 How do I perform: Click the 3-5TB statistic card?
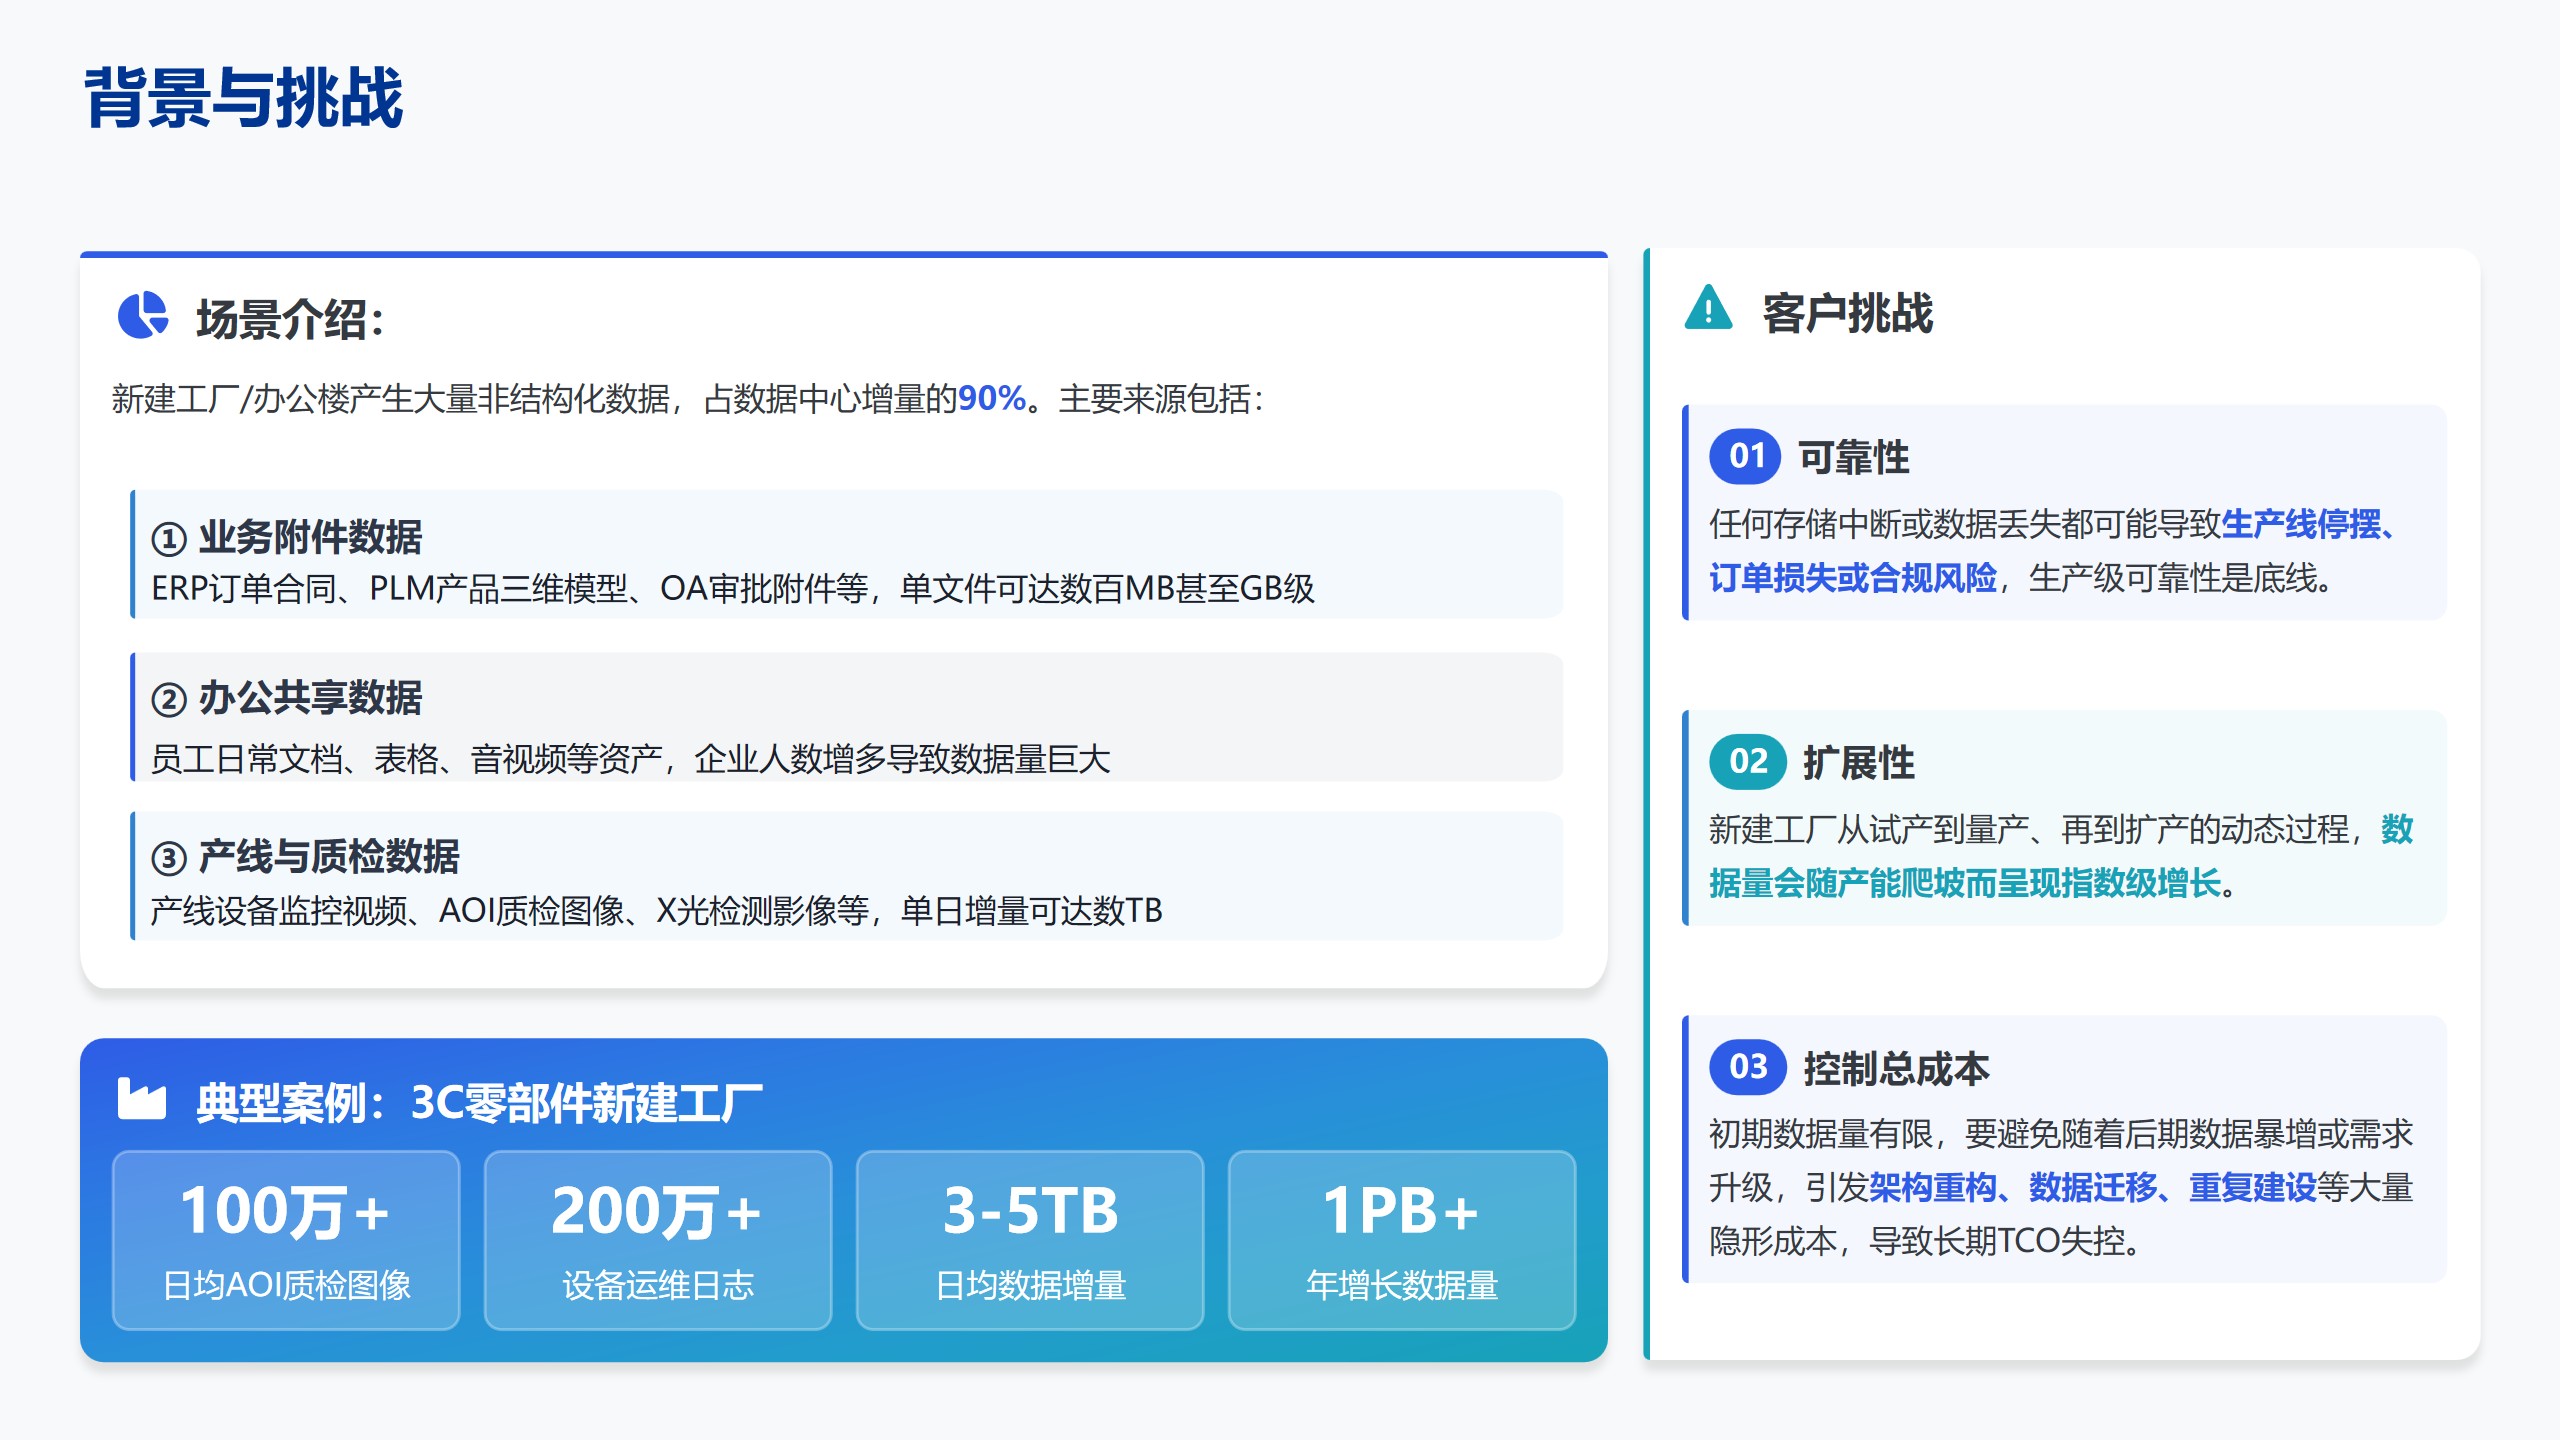[1030, 1240]
